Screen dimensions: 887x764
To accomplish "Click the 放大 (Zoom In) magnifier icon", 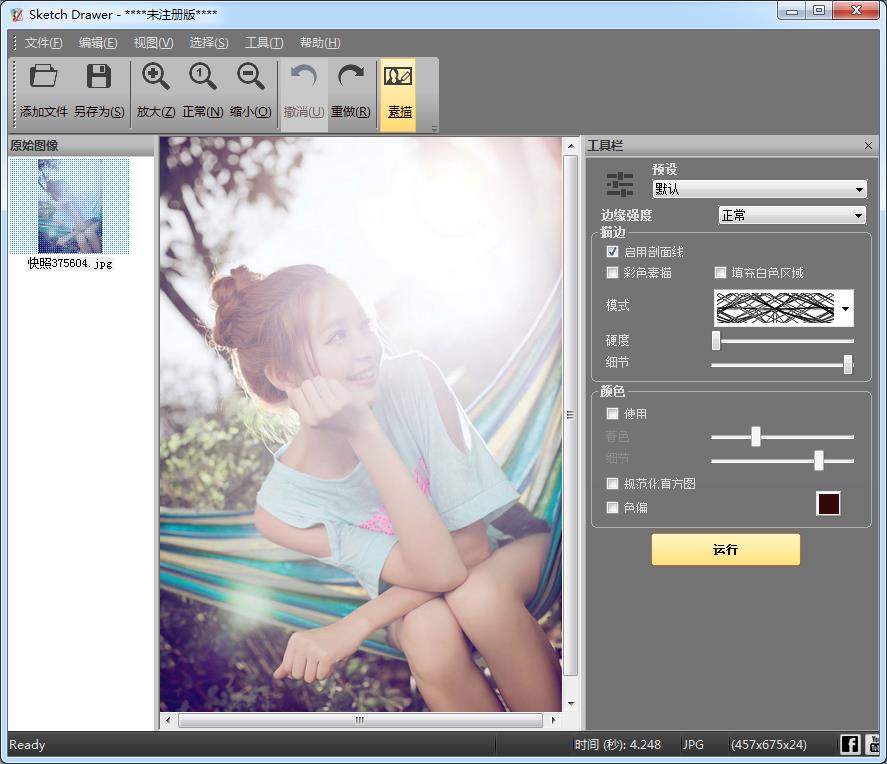I will point(155,77).
